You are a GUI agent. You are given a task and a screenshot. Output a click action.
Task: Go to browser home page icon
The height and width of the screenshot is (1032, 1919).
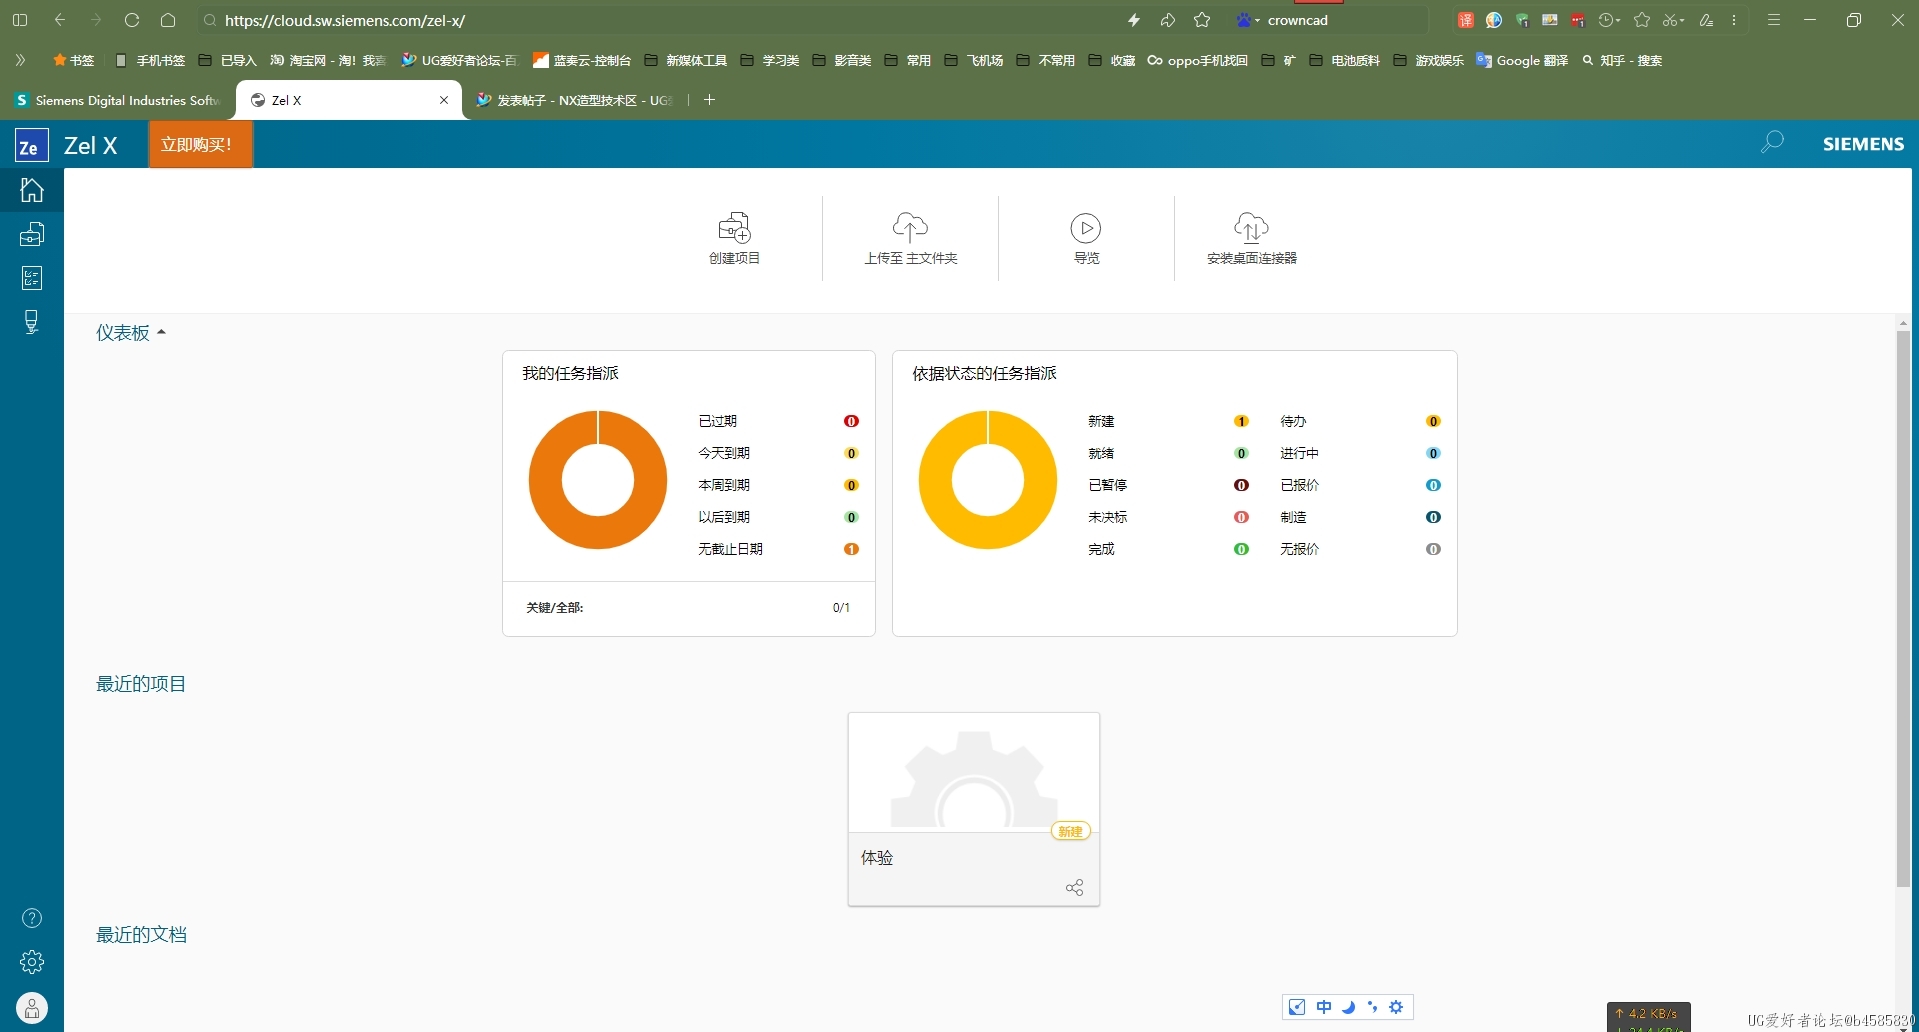[168, 20]
